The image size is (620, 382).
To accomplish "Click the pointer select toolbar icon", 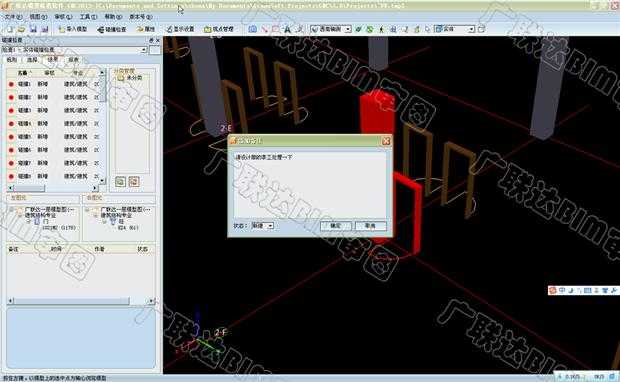I will tap(427, 29).
